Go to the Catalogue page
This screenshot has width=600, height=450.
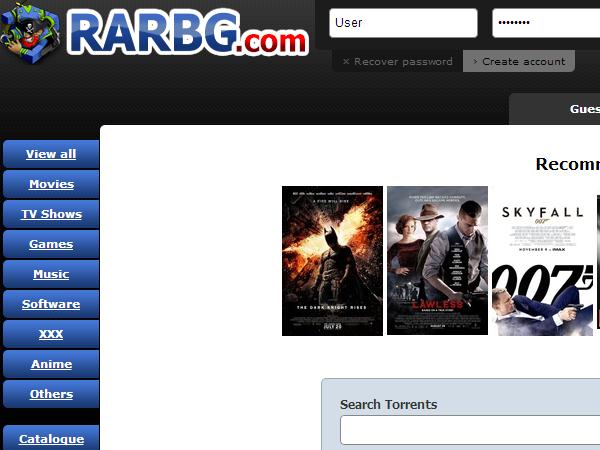coord(51,438)
